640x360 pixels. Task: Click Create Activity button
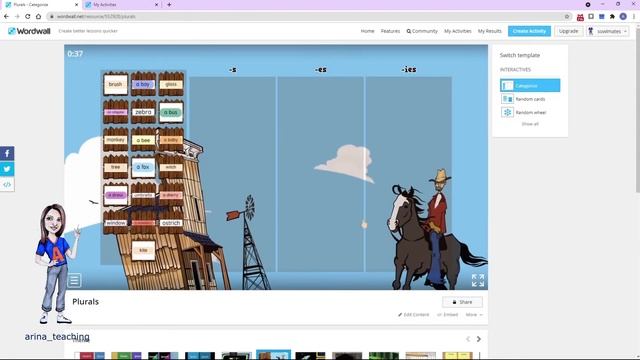click(x=529, y=31)
